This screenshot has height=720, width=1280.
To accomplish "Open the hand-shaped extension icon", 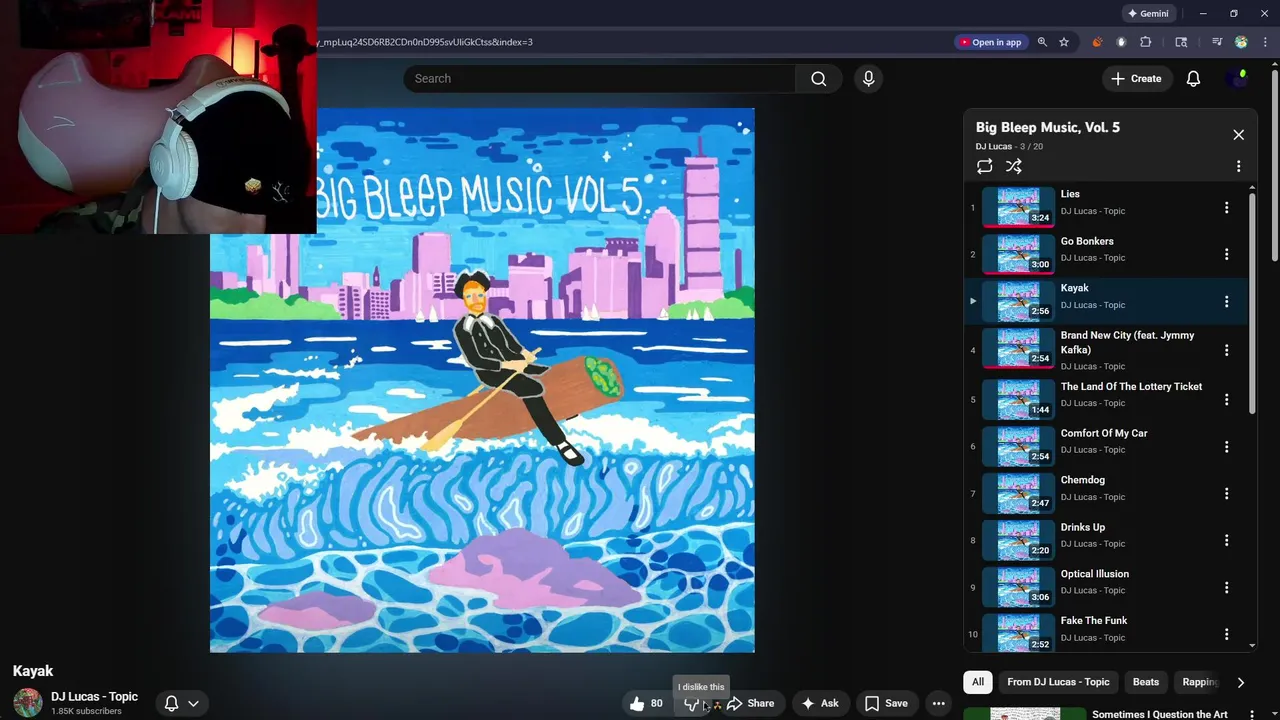I will [x=1121, y=42].
